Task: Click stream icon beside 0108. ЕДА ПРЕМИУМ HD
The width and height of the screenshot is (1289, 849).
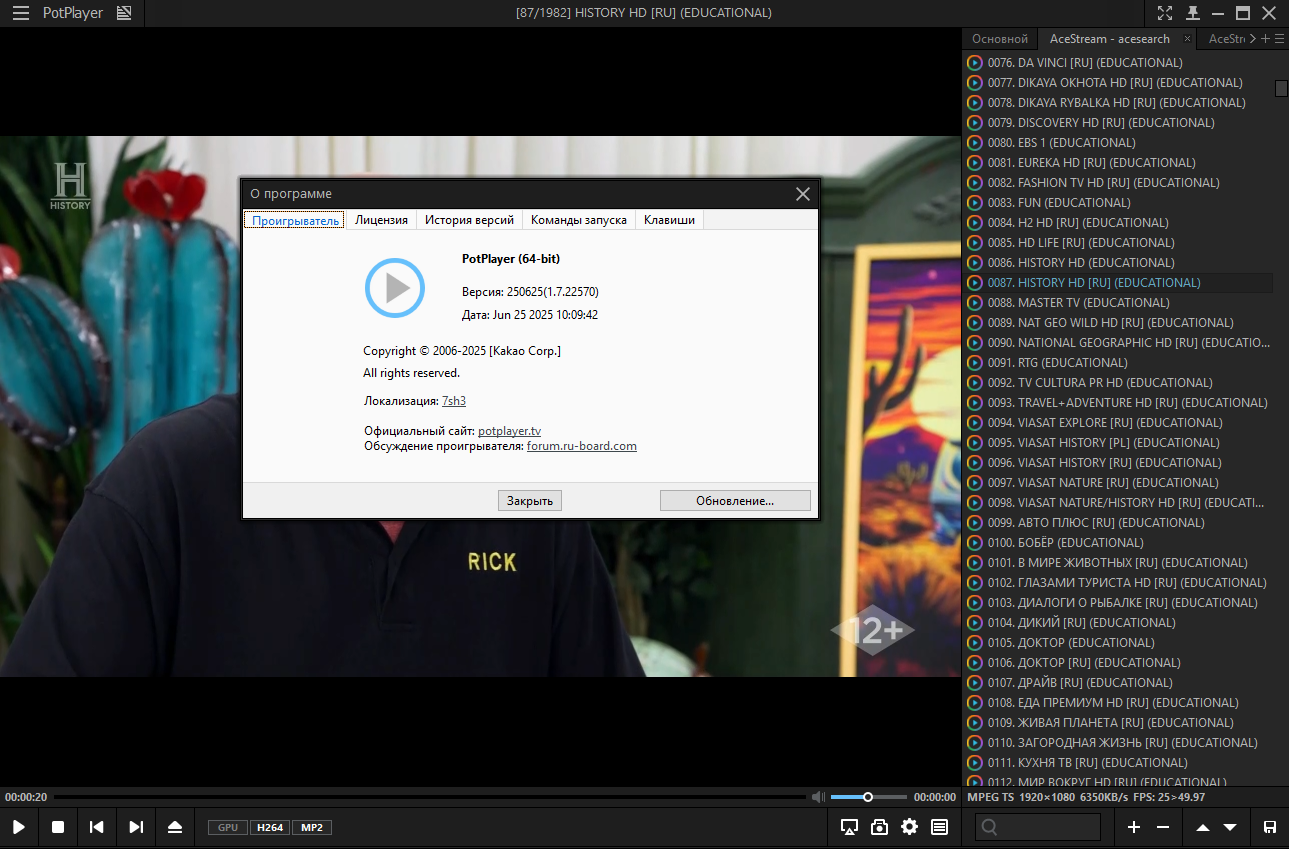Action: 975,703
